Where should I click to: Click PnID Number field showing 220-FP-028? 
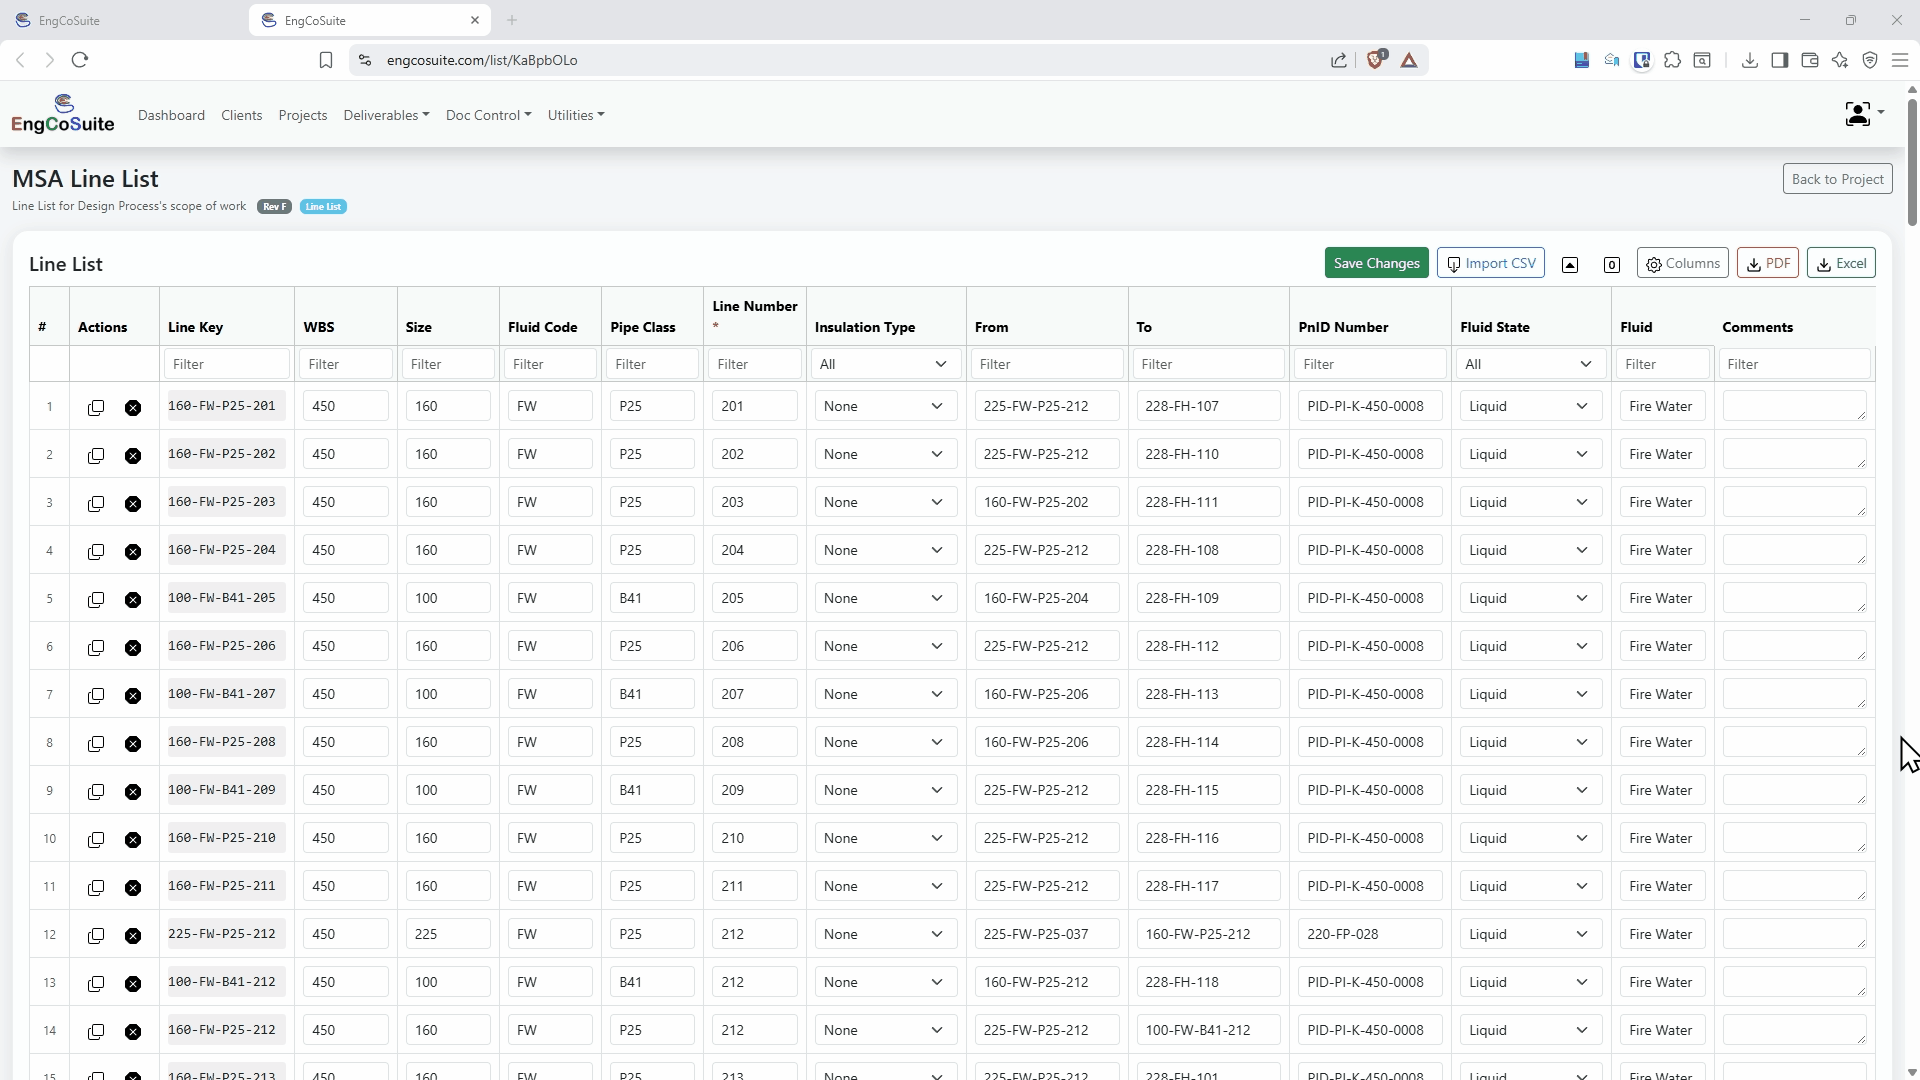(x=1370, y=934)
